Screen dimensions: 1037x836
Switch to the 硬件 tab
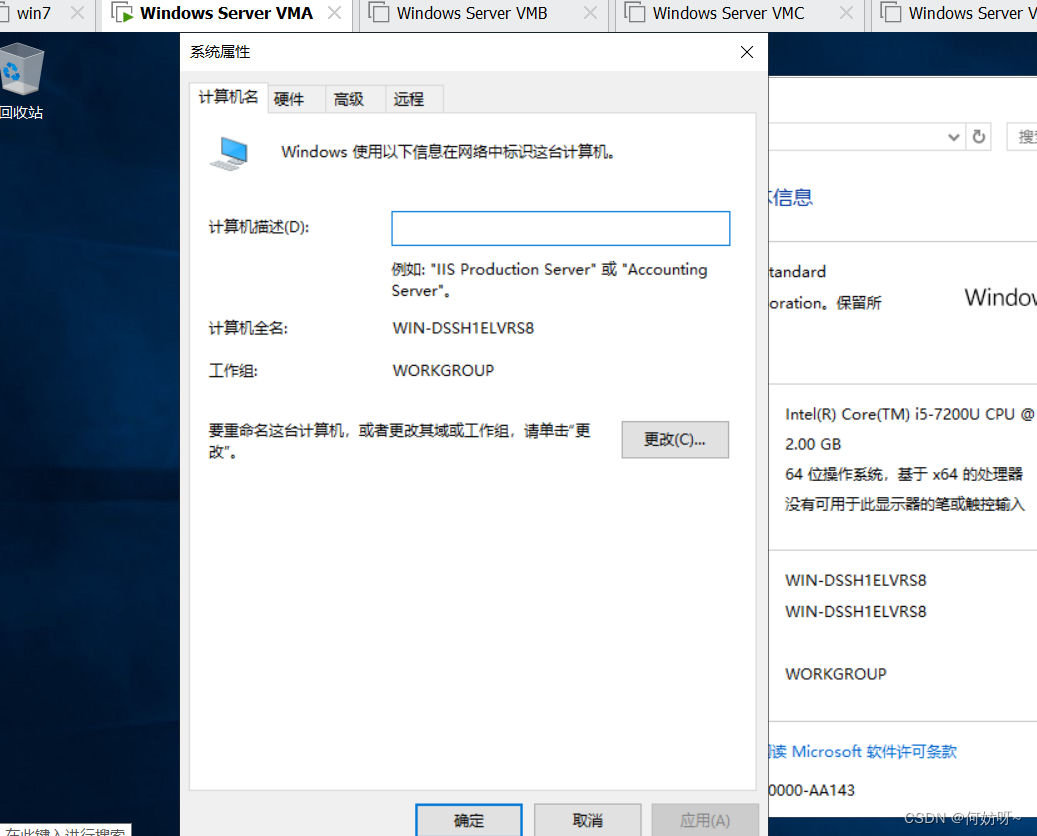[289, 100]
